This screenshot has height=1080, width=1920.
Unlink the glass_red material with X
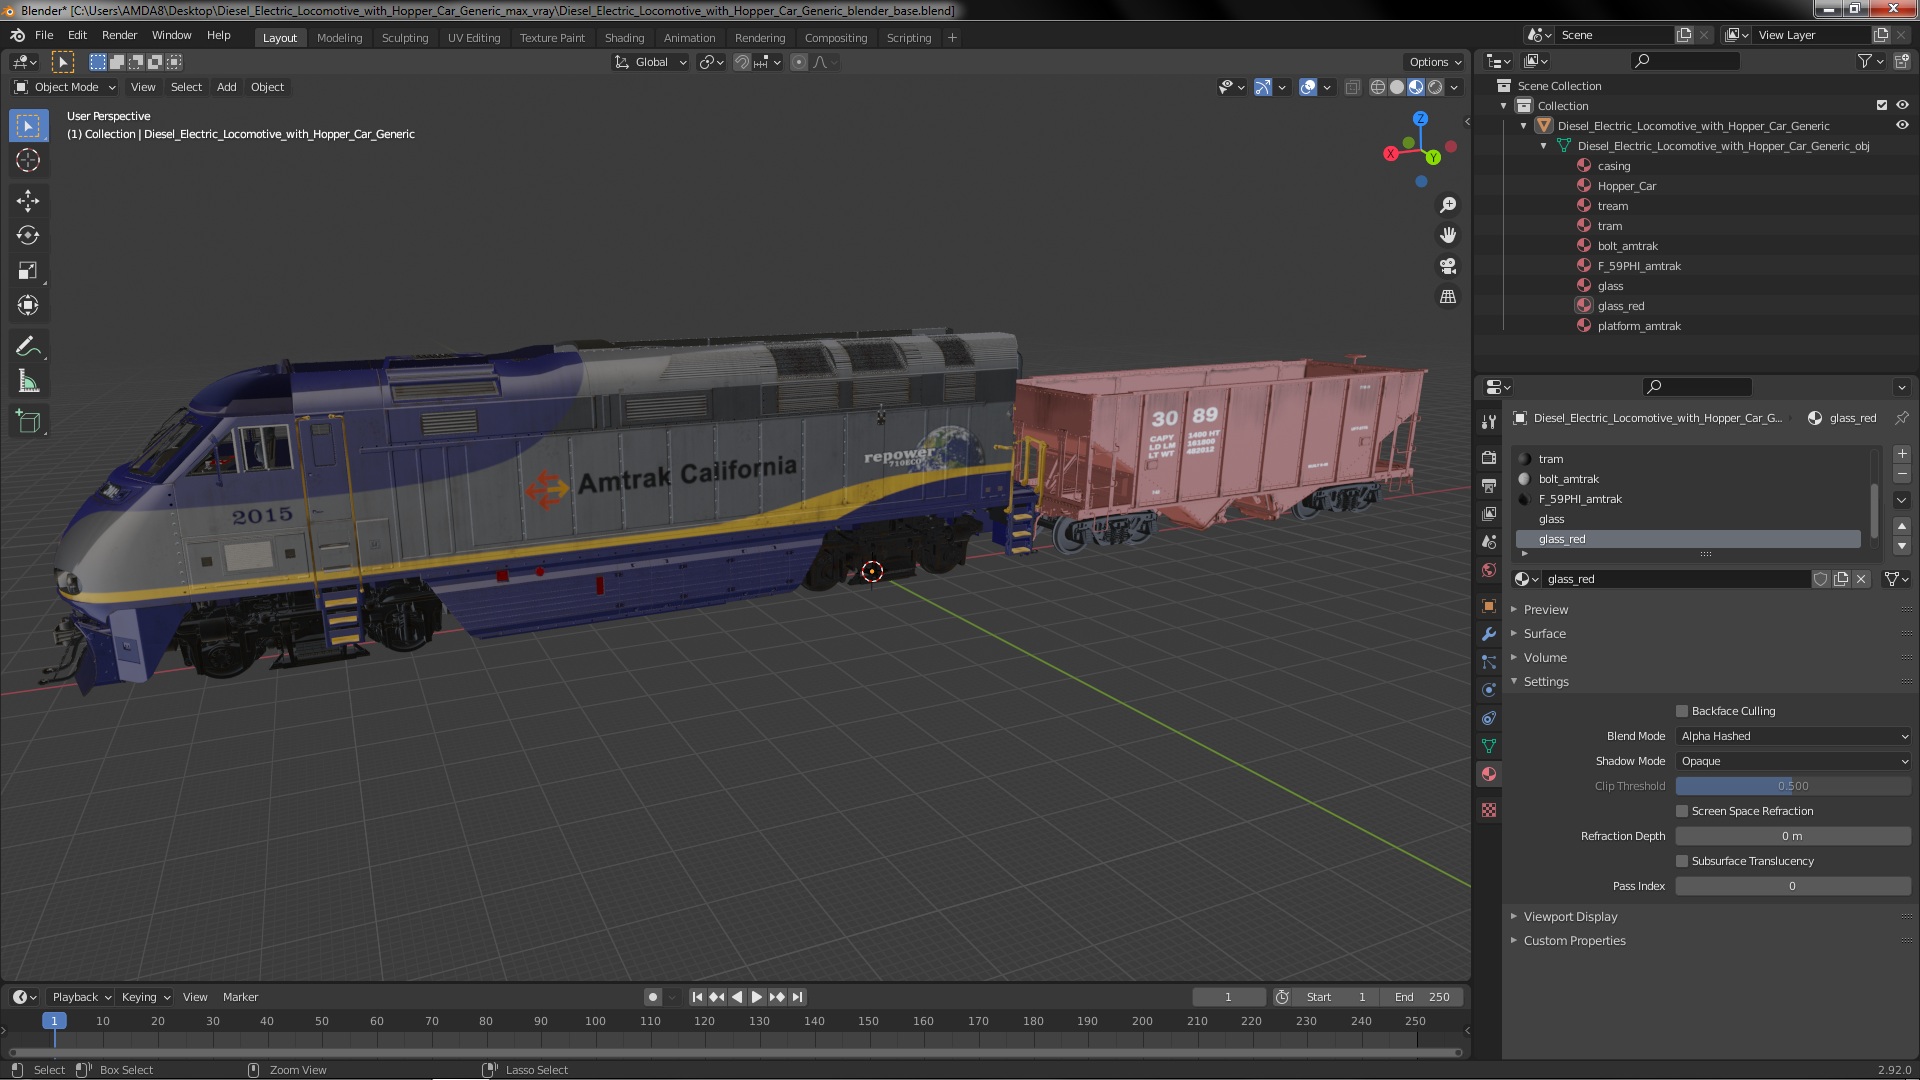(x=1861, y=579)
